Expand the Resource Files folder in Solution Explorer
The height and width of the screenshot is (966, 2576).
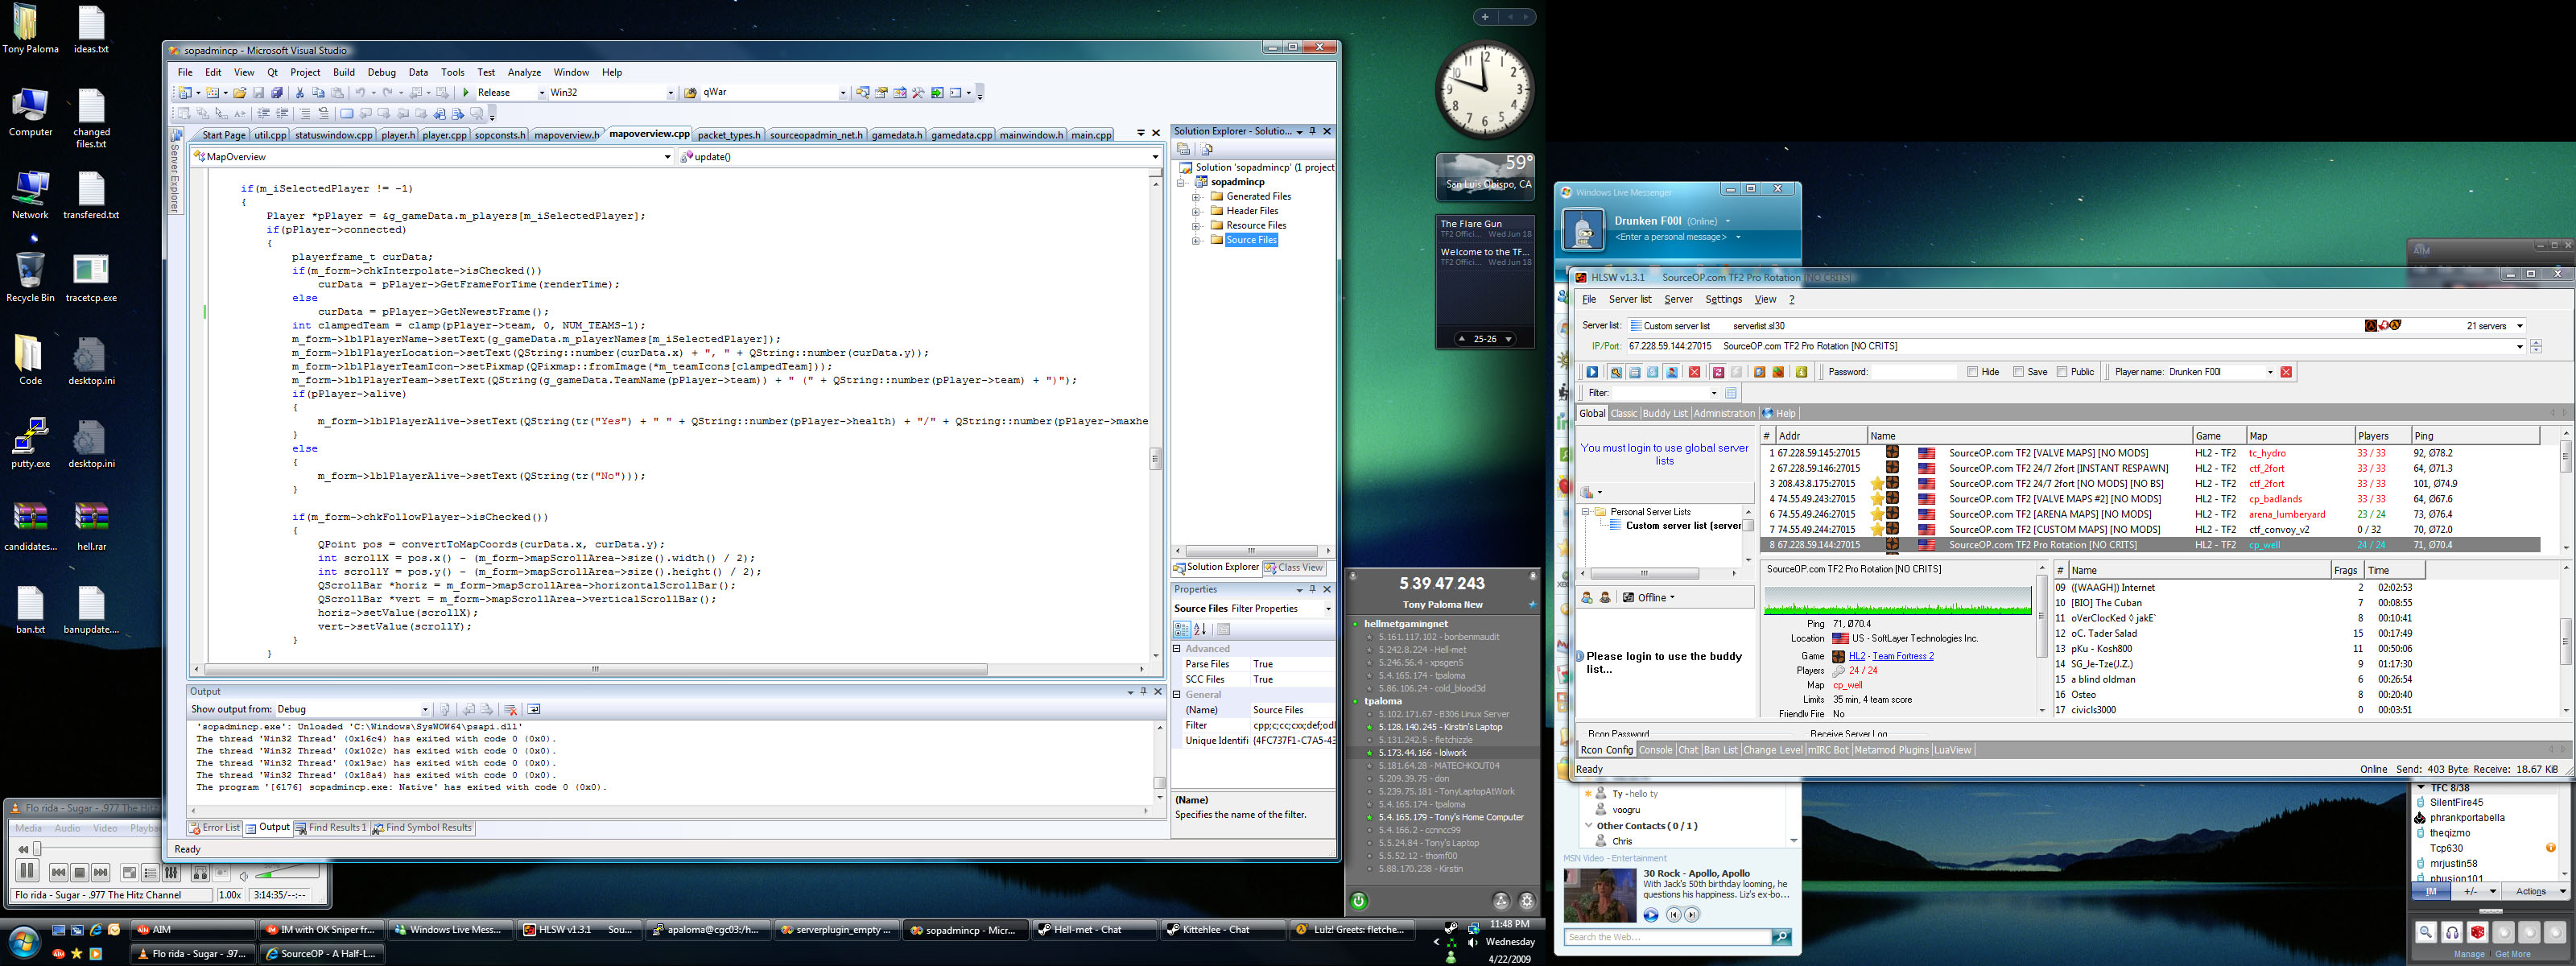1196,226
